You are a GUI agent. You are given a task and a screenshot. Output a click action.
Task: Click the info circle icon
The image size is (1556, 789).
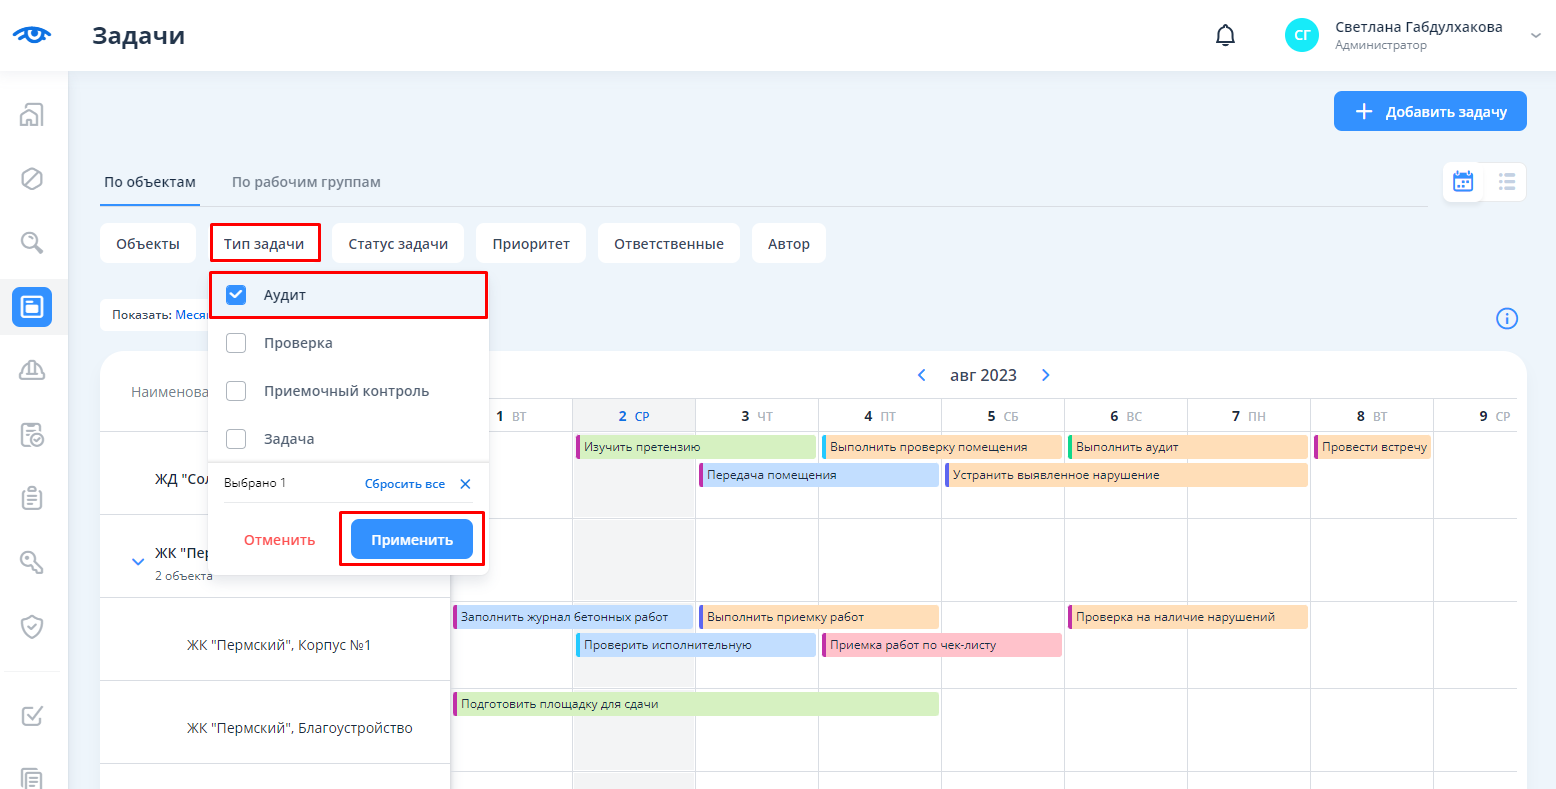coord(1506,319)
